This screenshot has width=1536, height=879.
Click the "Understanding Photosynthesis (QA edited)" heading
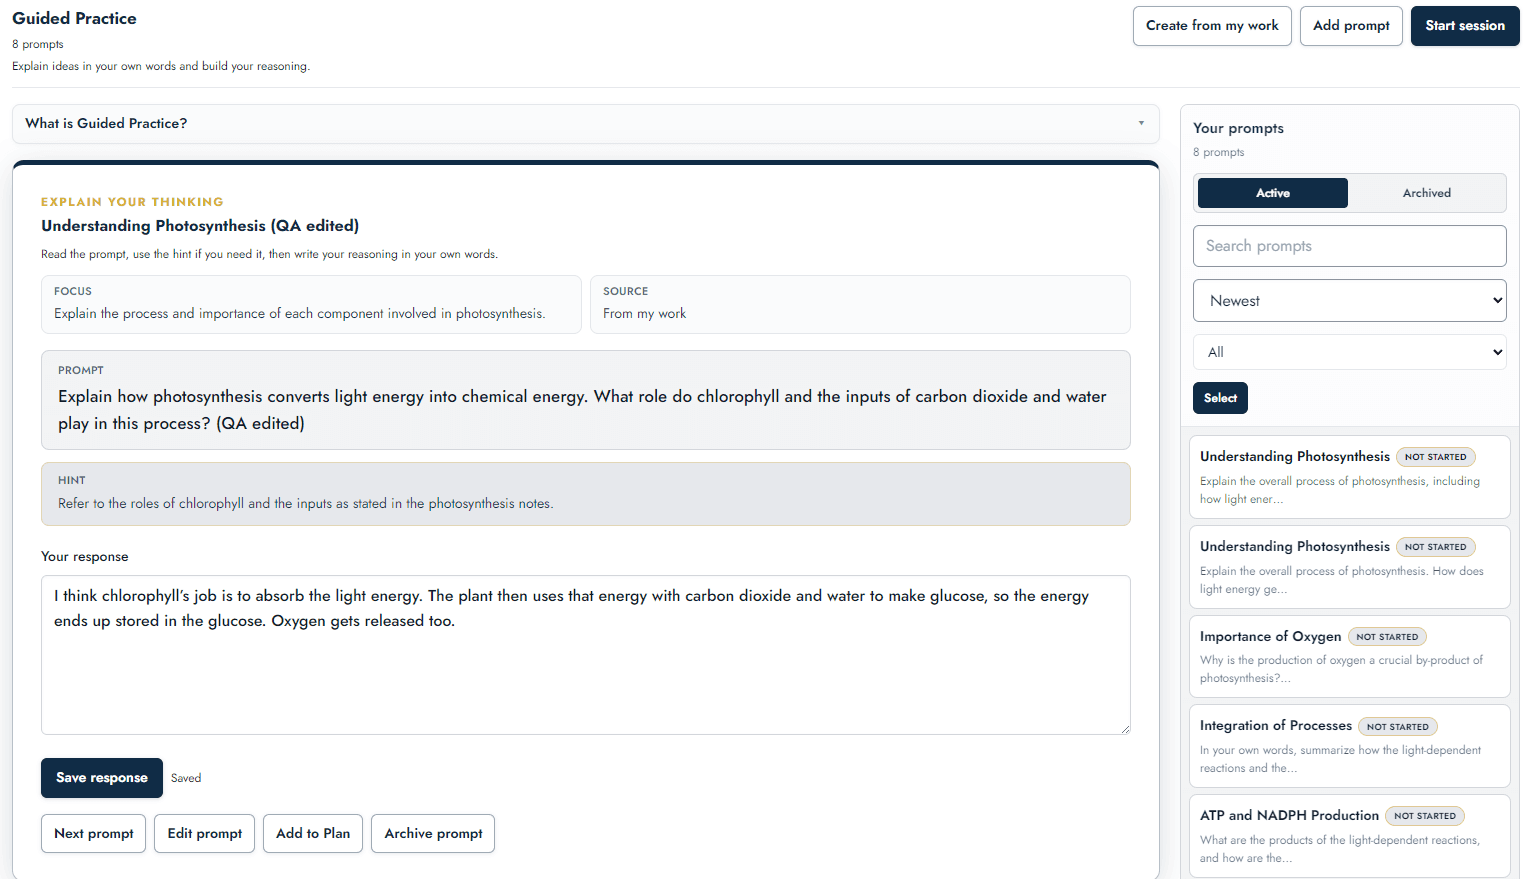click(200, 226)
